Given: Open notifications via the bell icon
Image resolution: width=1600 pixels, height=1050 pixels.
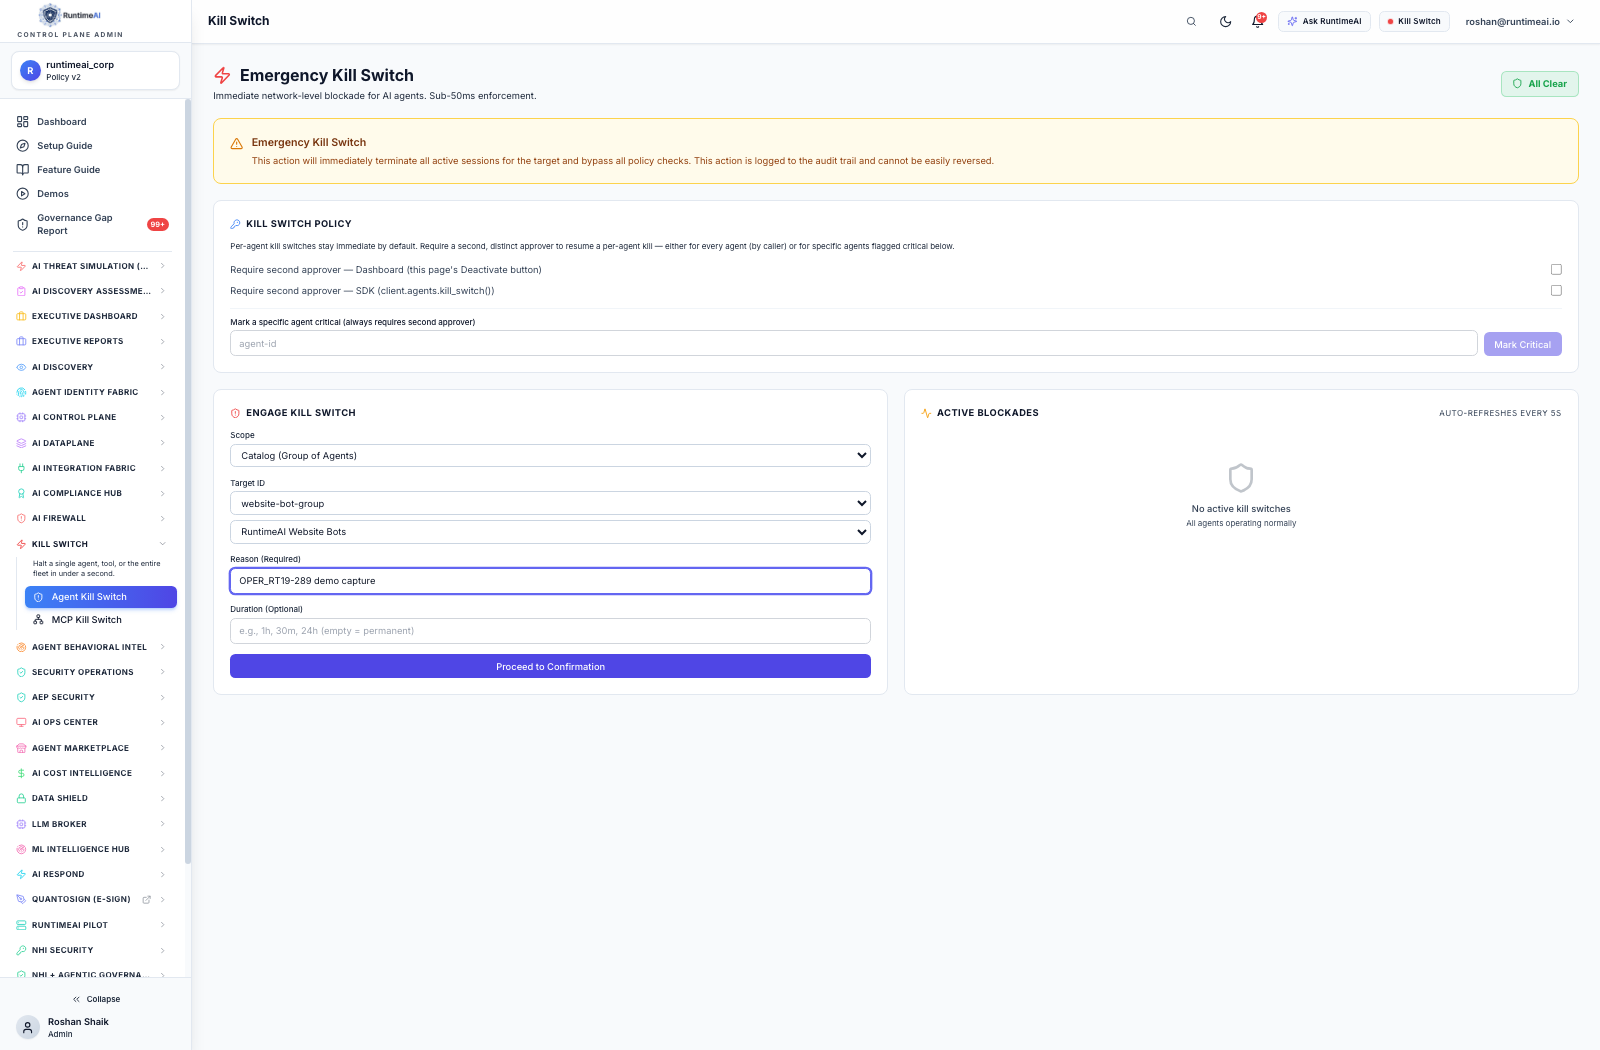Looking at the screenshot, I should [1258, 21].
